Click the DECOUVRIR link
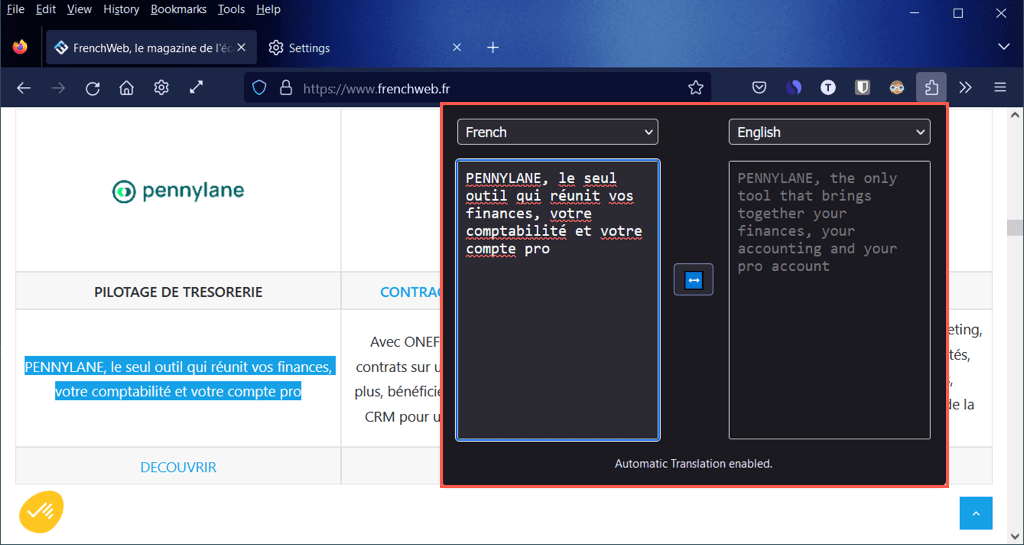1024x545 pixels. [178, 467]
